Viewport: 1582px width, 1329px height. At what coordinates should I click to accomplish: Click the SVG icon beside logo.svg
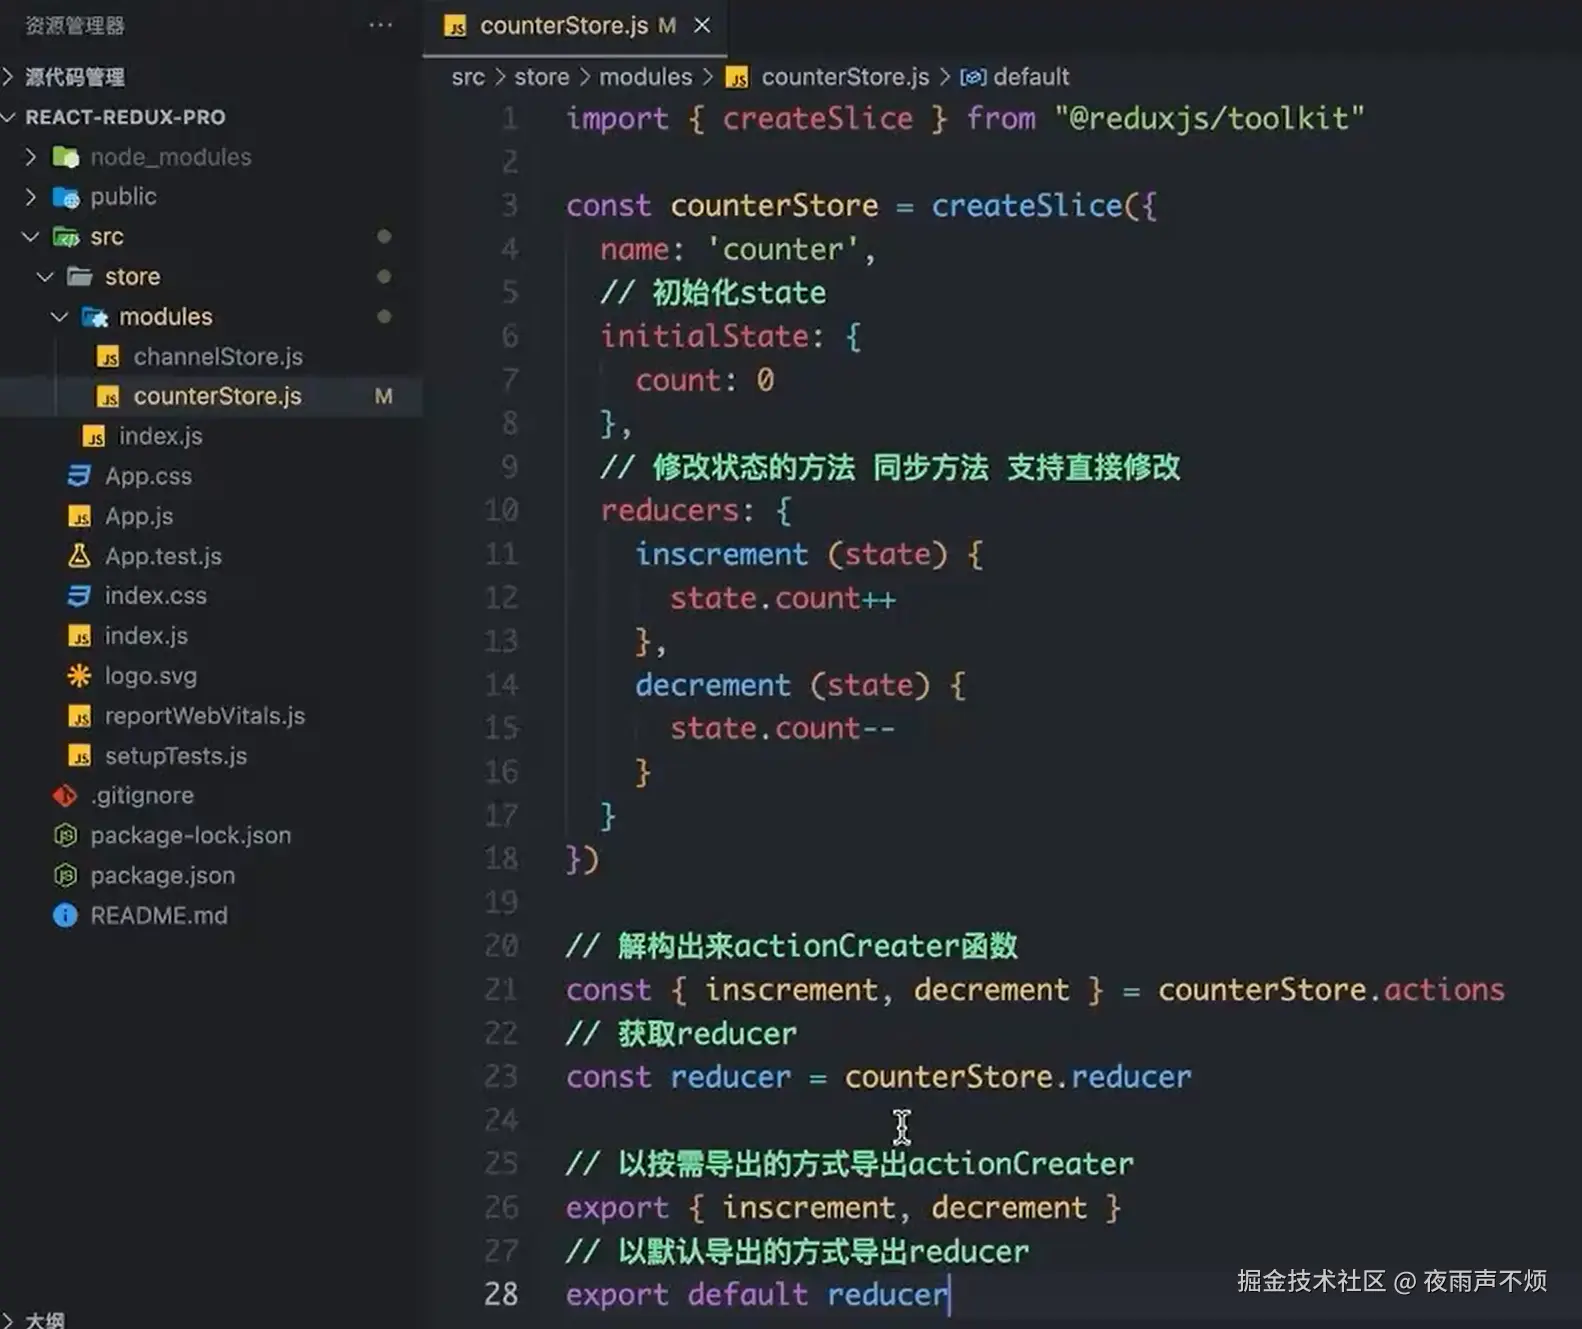click(x=79, y=676)
